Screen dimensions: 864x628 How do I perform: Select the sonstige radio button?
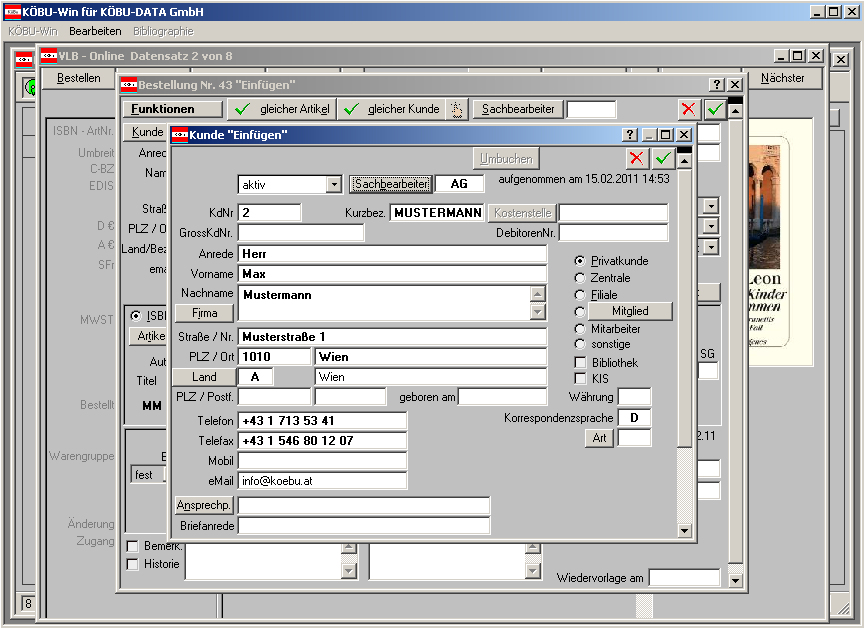tap(580, 344)
